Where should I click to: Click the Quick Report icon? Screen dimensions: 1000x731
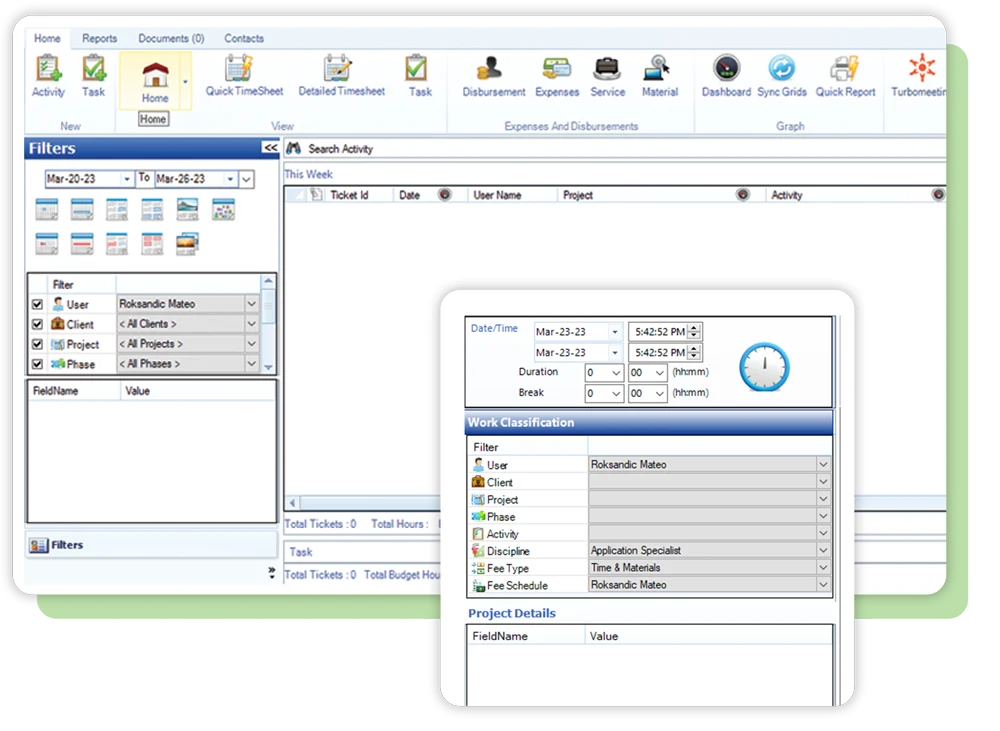[845, 68]
